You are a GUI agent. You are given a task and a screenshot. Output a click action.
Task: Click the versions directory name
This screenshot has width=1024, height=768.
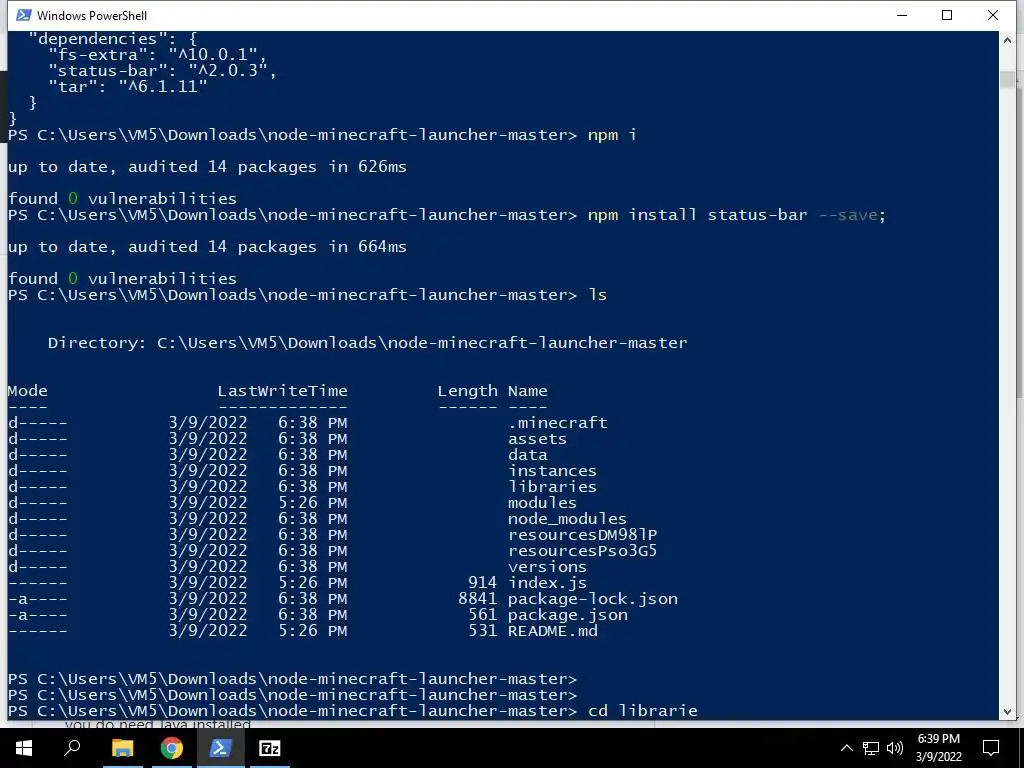point(547,567)
